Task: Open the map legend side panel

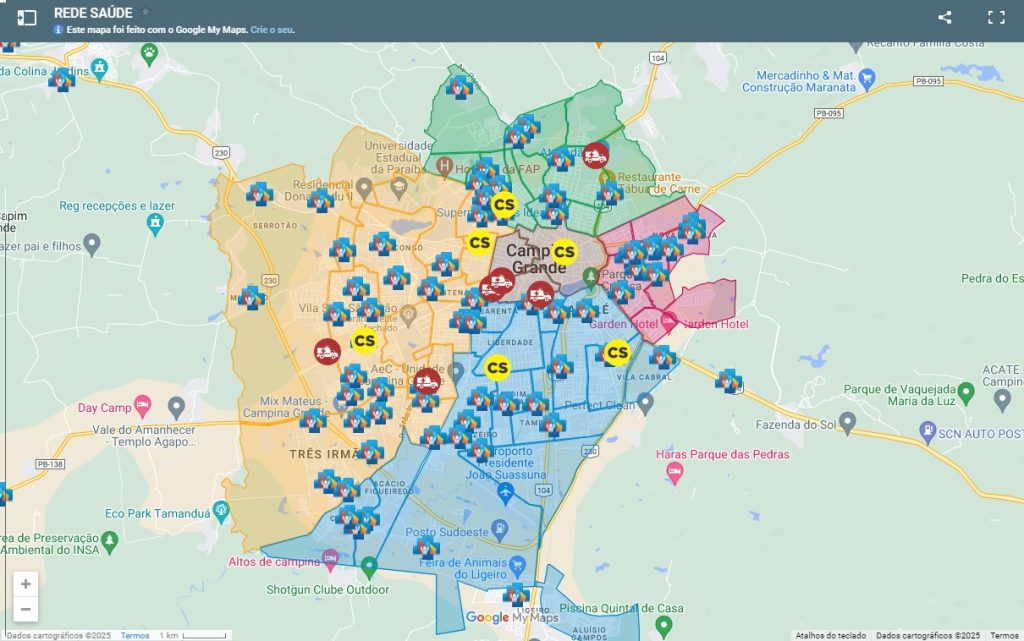Action: (x=27, y=17)
